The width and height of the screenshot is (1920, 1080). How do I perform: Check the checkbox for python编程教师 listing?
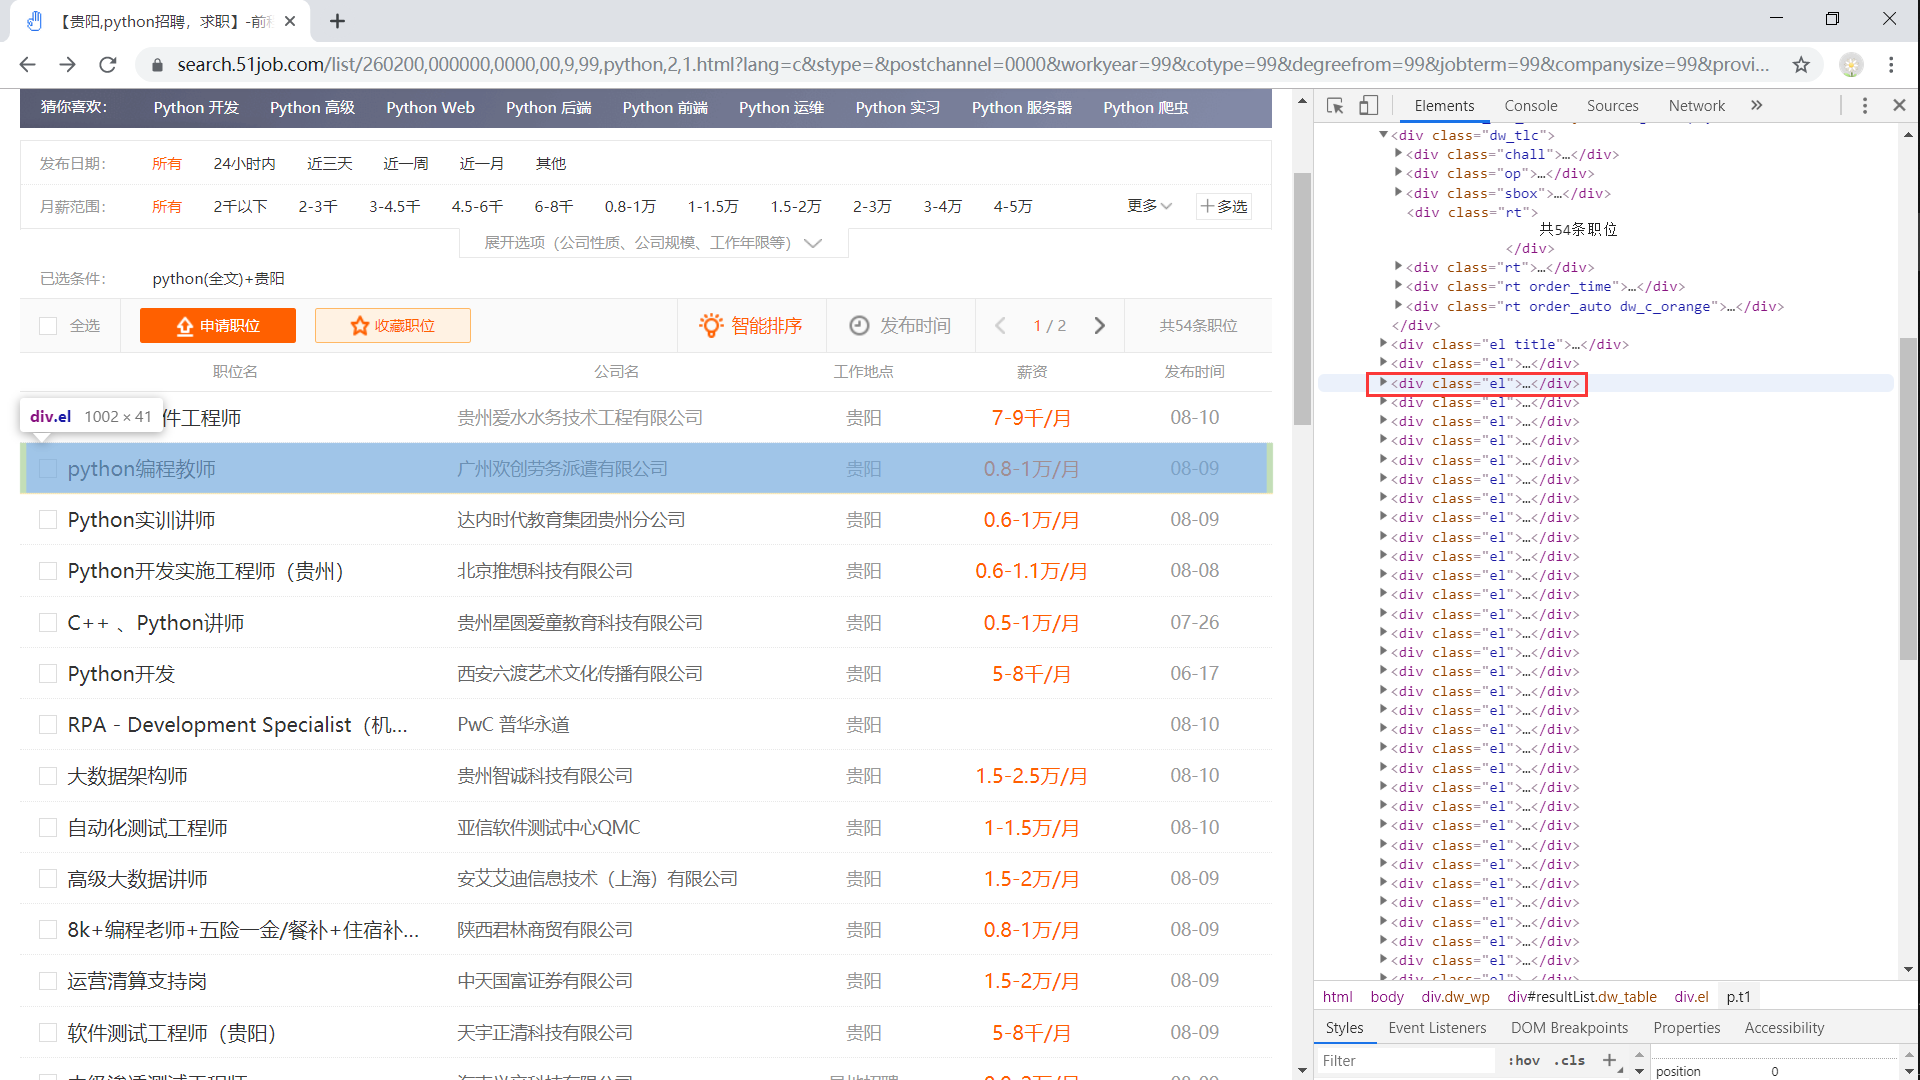click(47, 467)
